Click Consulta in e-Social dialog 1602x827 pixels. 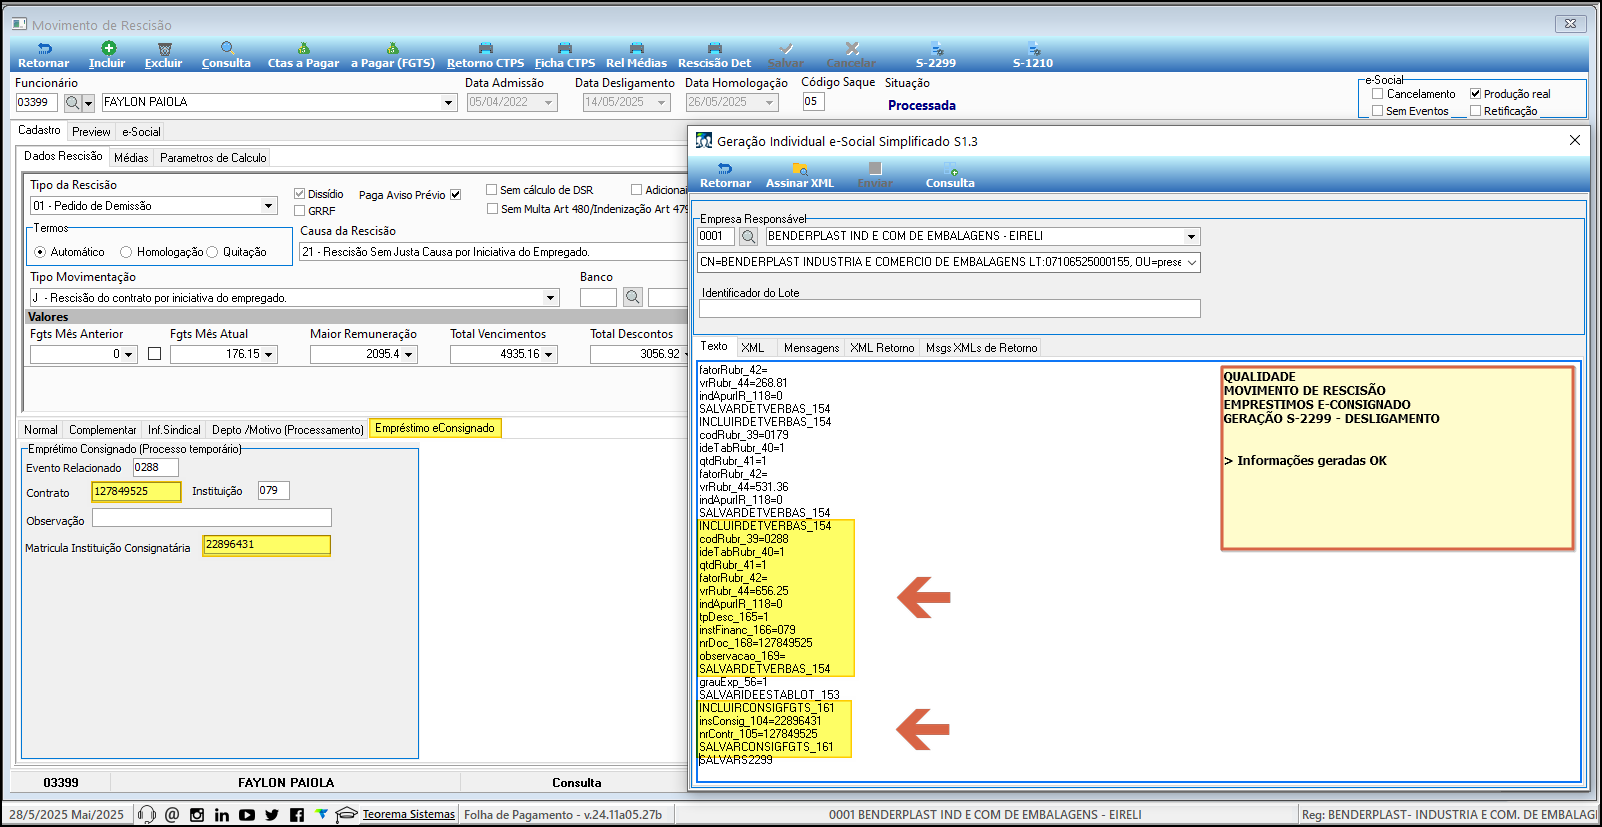pyautogui.click(x=950, y=175)
